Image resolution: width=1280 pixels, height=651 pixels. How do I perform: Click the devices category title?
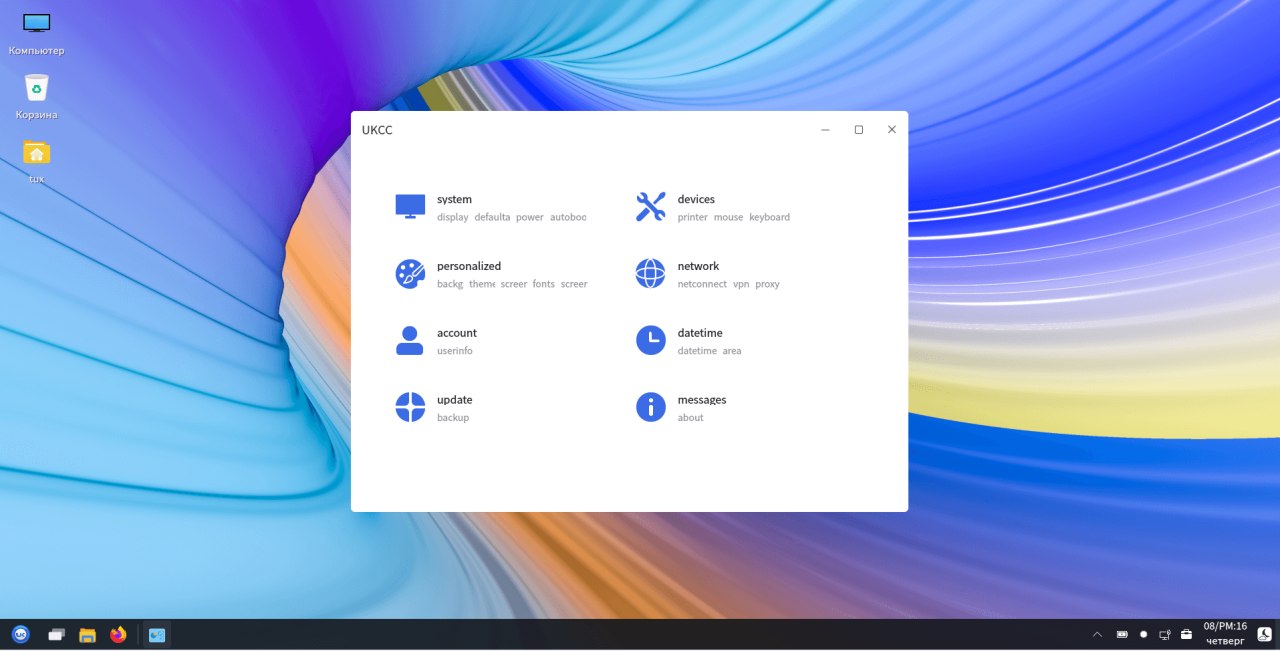[x=696, y=199]
